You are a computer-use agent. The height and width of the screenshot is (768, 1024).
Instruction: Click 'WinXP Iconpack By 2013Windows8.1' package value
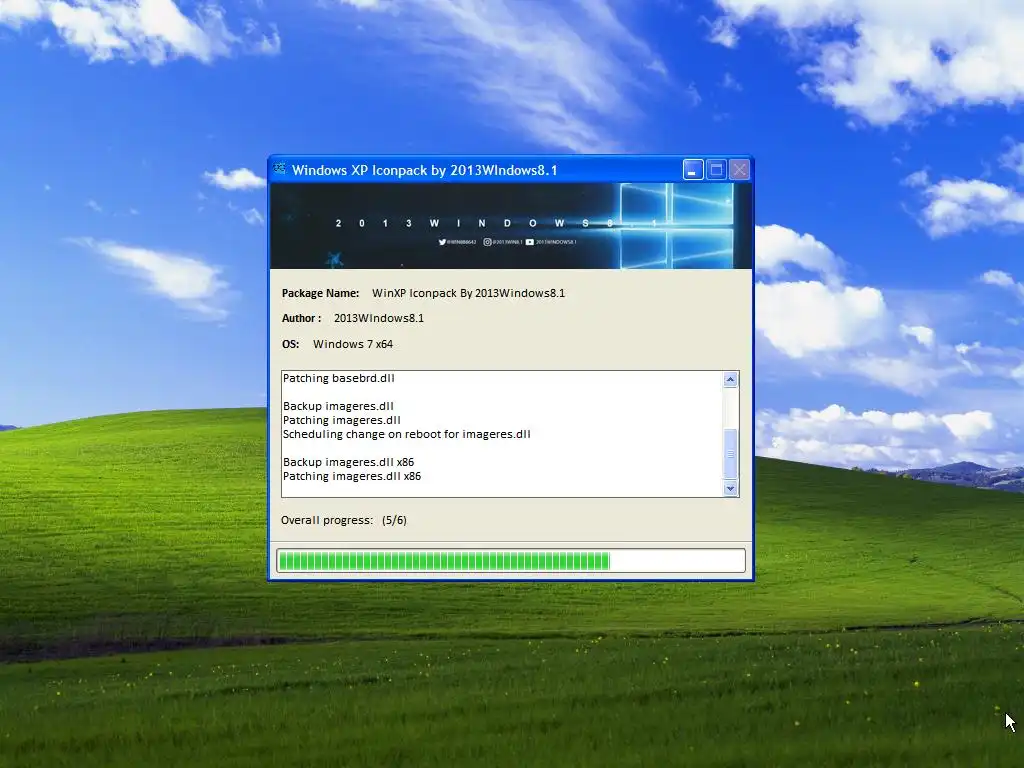(x=468, y=293)
